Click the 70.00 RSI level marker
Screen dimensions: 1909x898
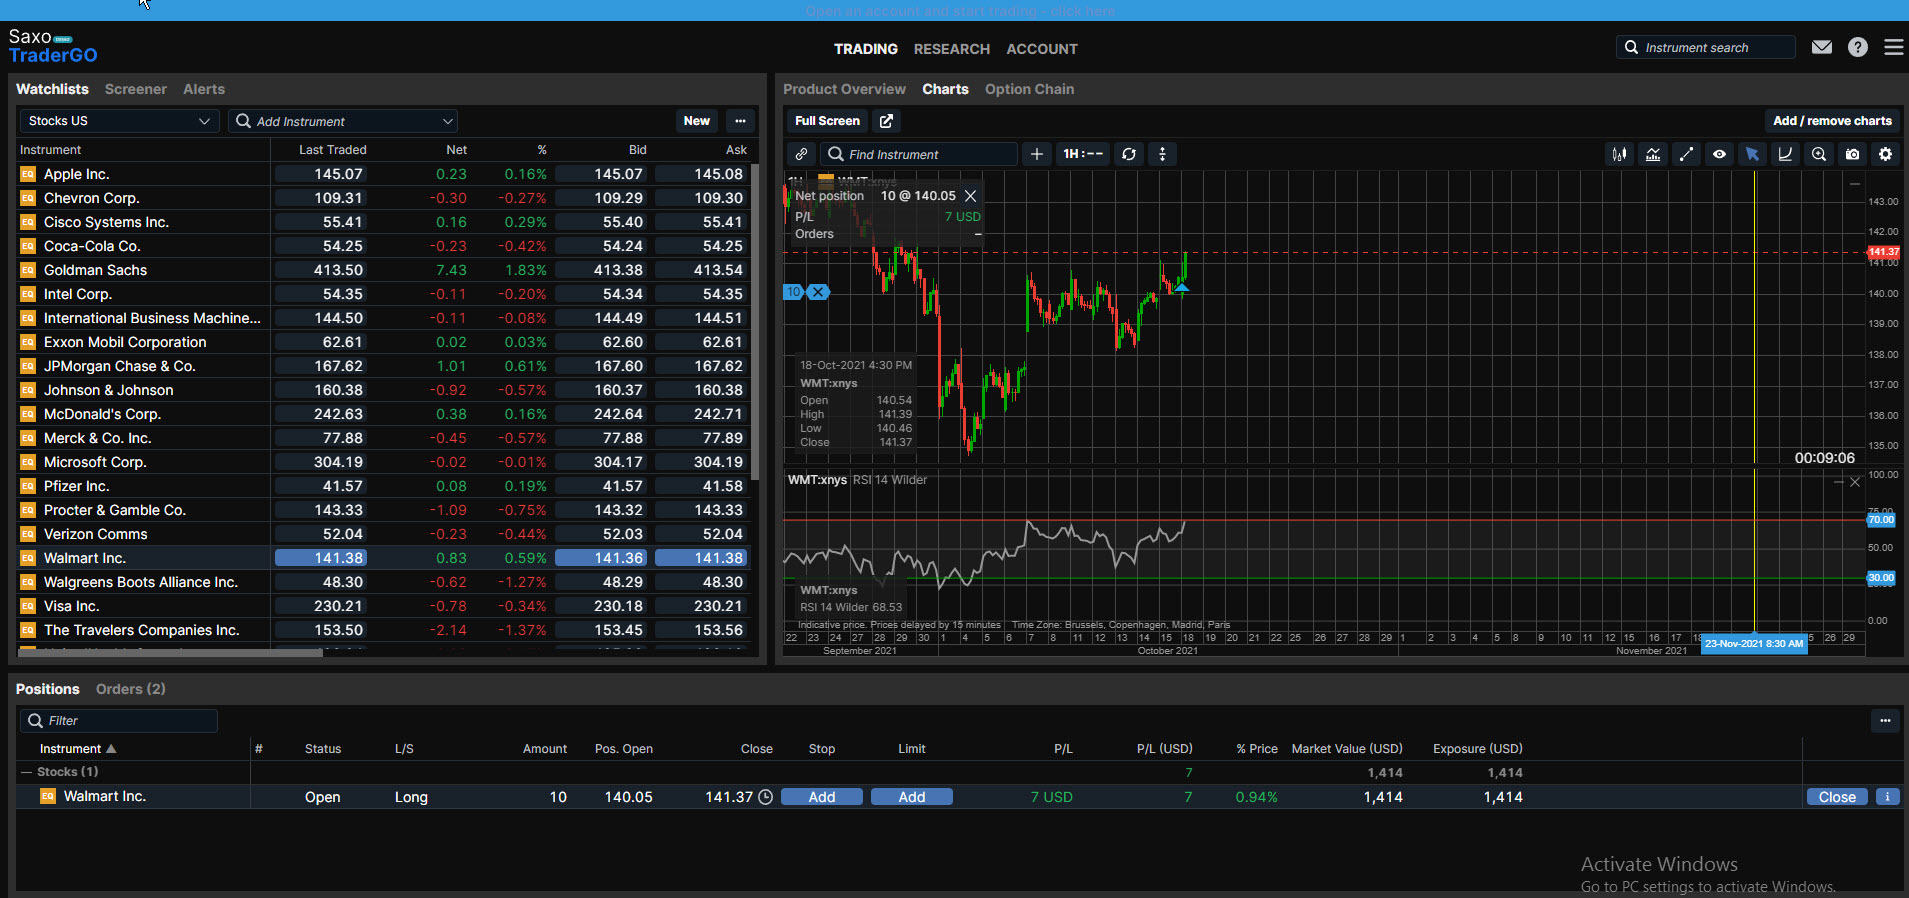coord(1881,520)
